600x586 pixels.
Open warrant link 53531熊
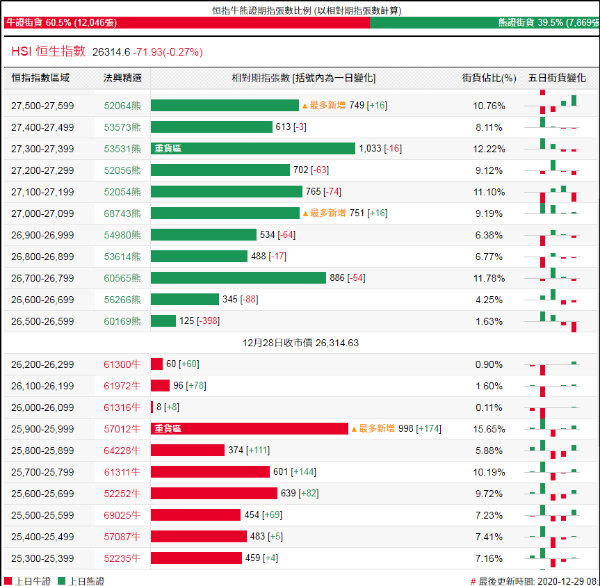point(122,149)
